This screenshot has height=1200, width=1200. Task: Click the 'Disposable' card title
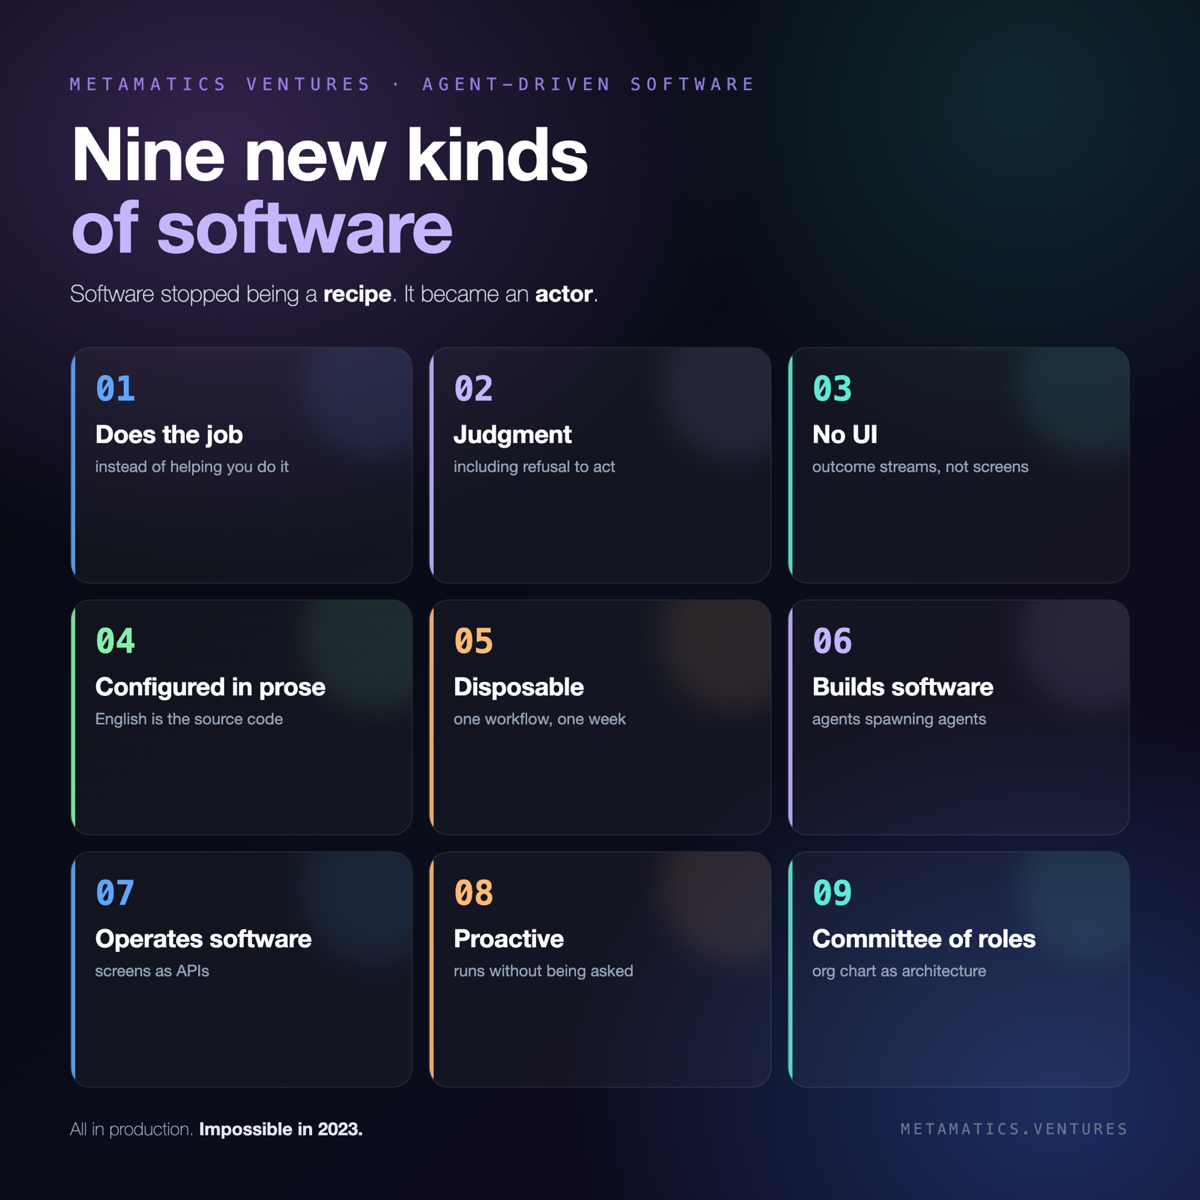click(x=519, y=687)
